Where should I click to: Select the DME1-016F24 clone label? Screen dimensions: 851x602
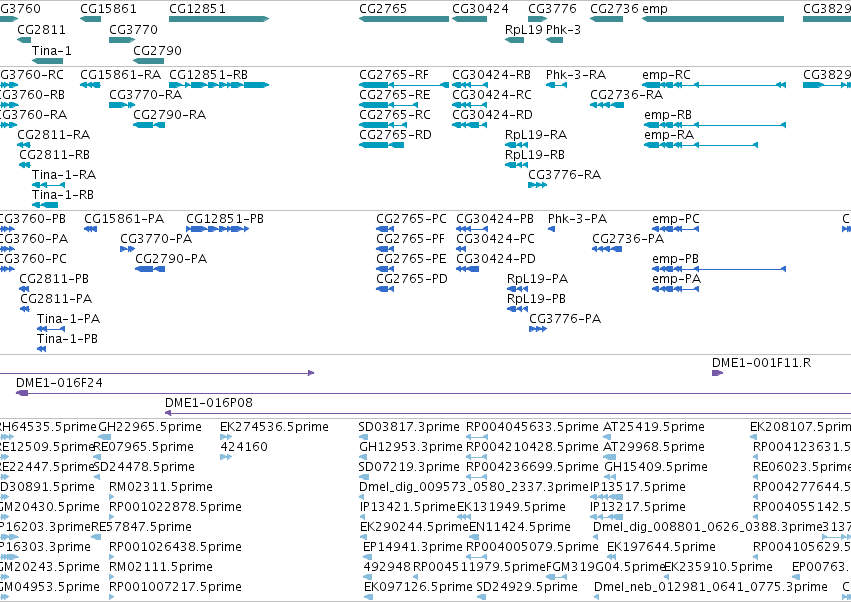[x=59, y=383]
